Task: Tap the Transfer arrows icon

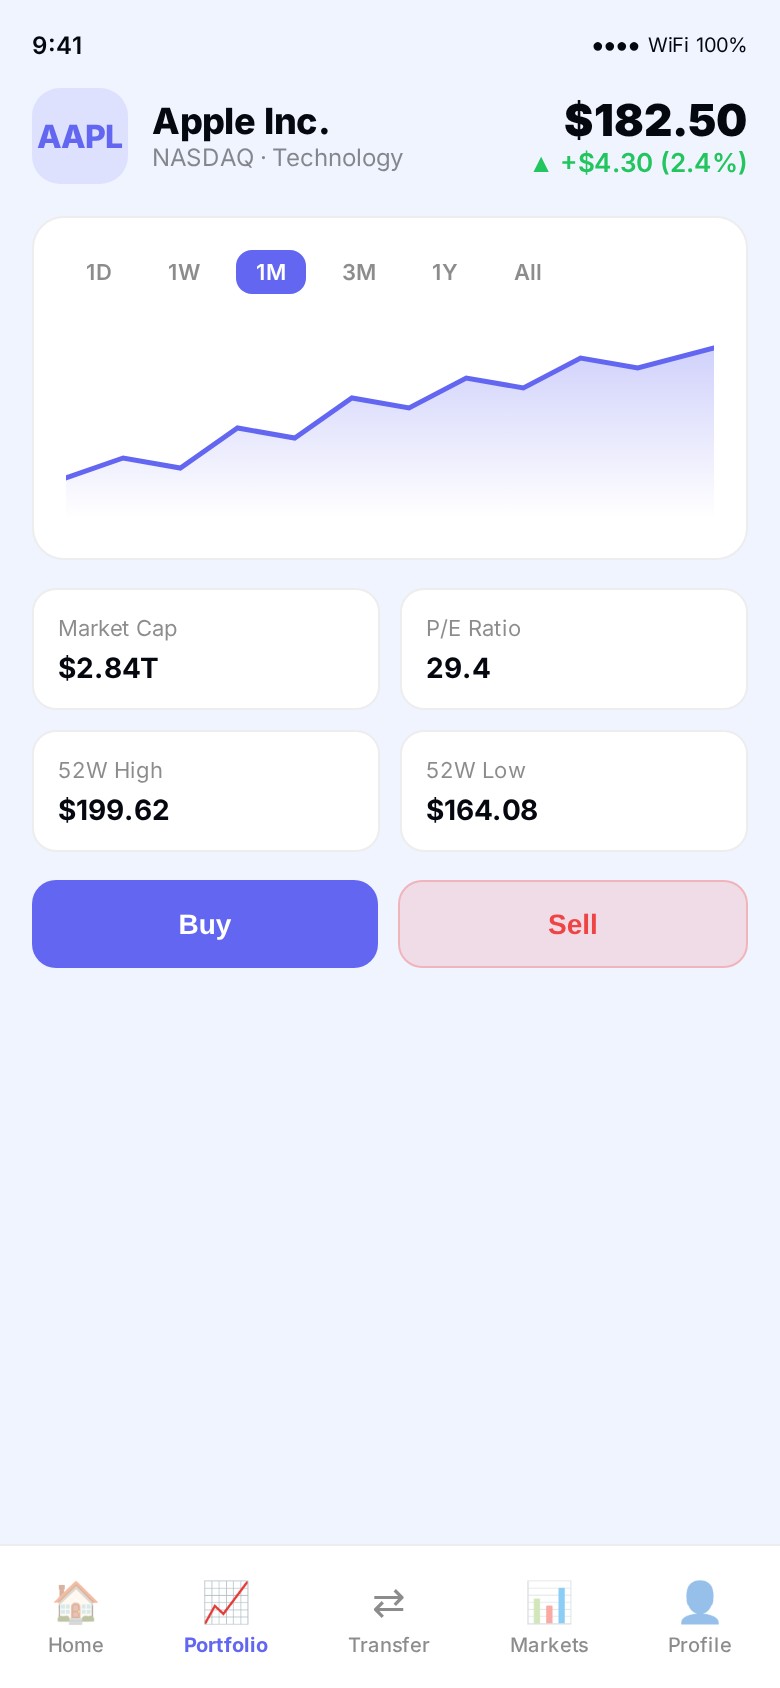Action: (389, 1602)
